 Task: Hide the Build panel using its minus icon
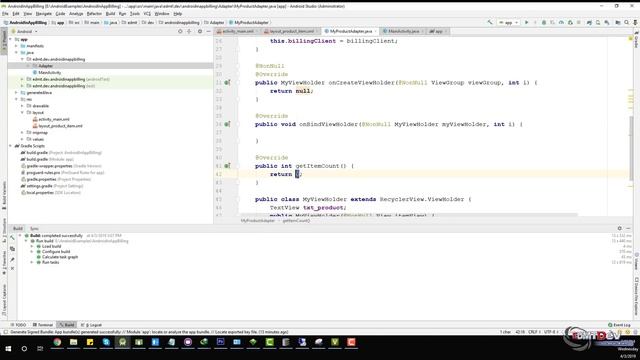pos(629,229)
